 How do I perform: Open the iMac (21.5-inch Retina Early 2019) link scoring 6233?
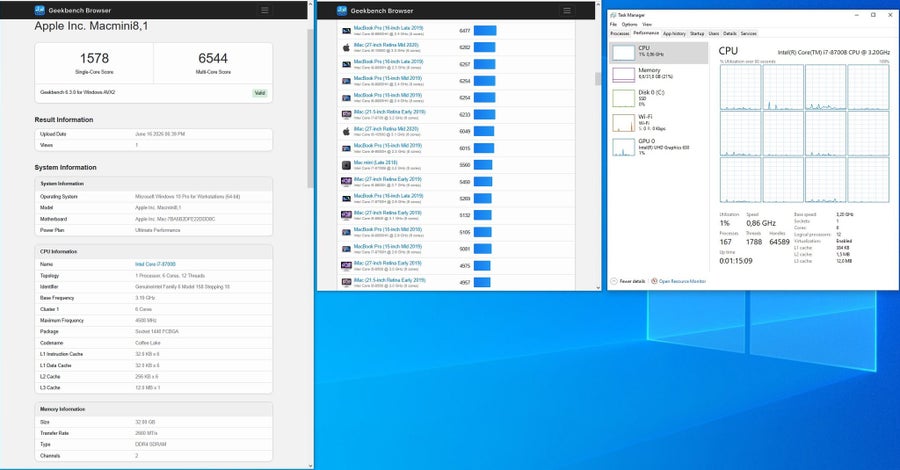tap(390, 112)
